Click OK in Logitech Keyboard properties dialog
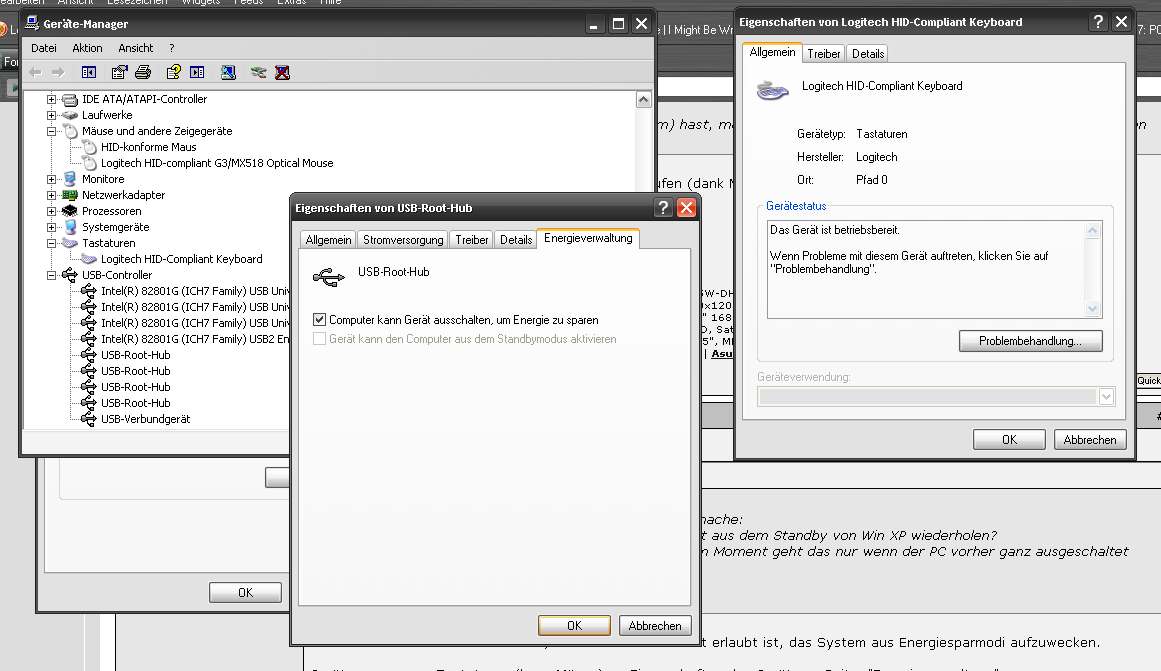 point(1008,439)
